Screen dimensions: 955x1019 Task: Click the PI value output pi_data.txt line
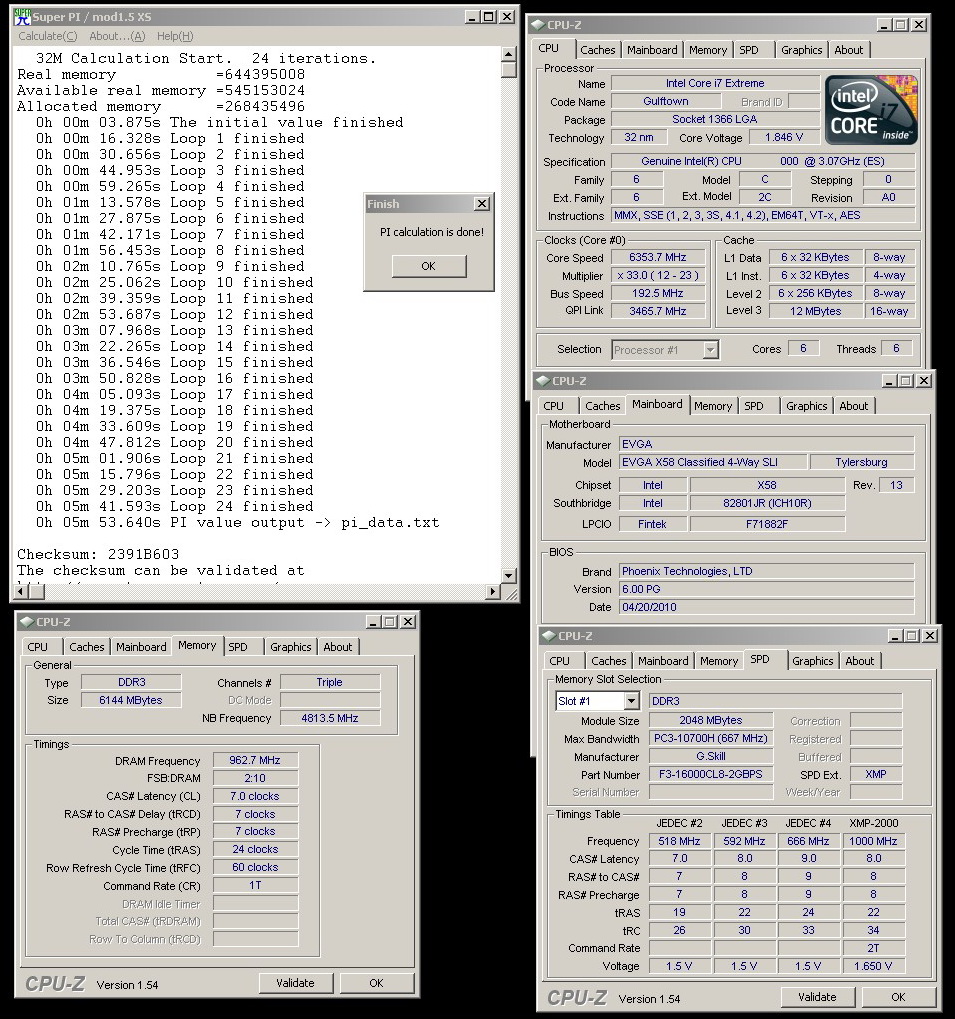click(238, 522)
